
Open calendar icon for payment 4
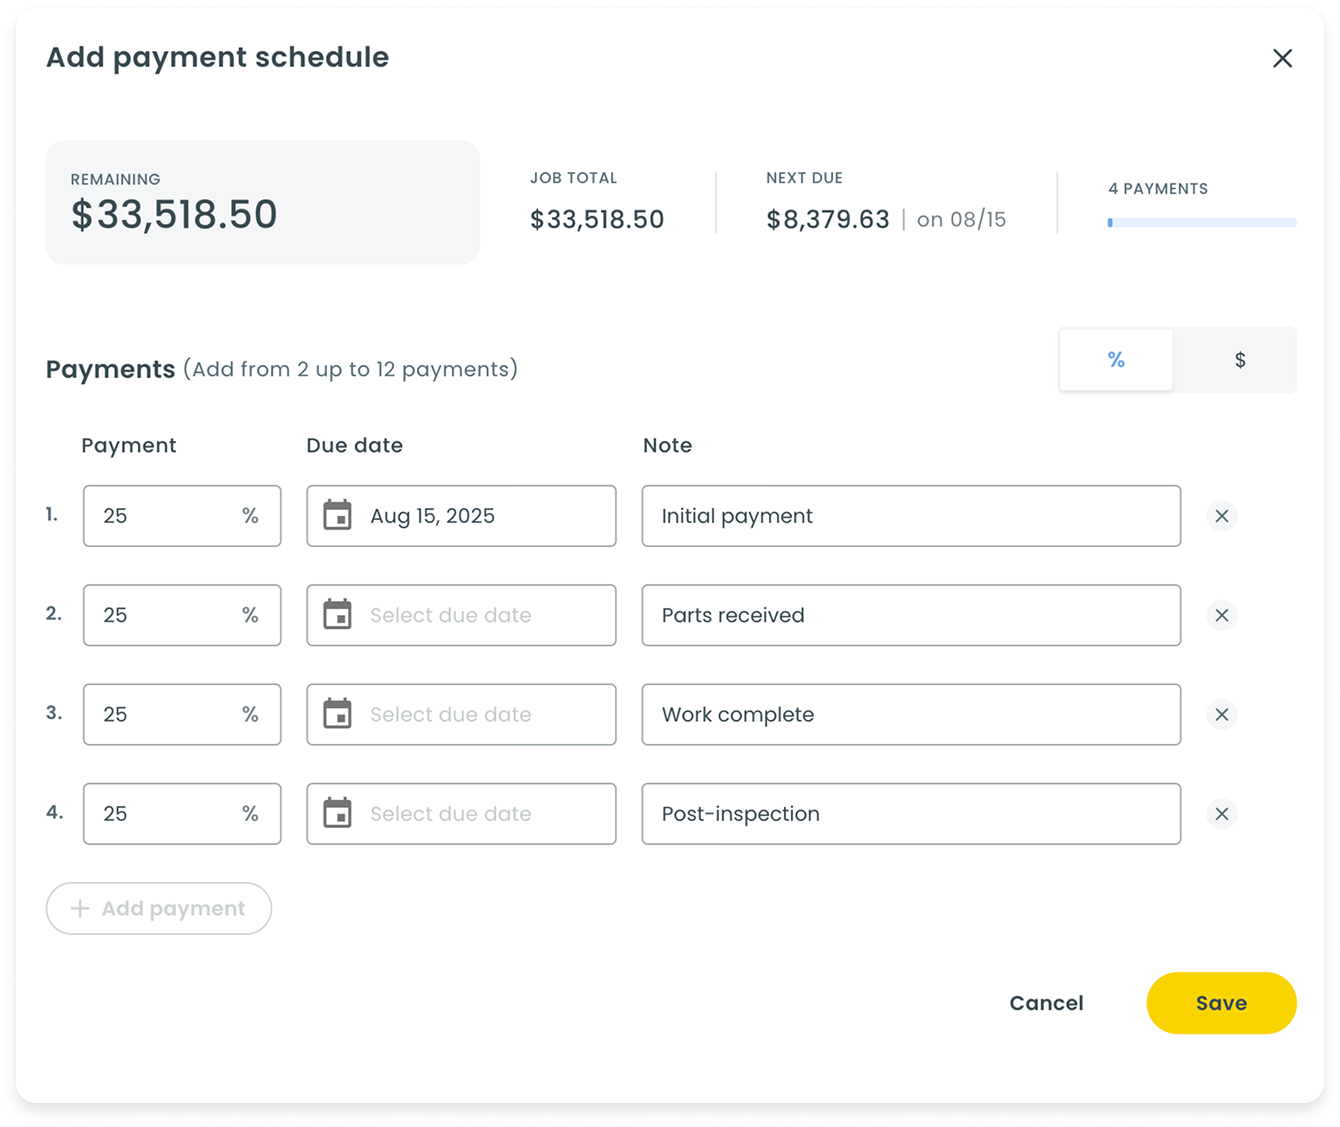(x=337, y=814)
